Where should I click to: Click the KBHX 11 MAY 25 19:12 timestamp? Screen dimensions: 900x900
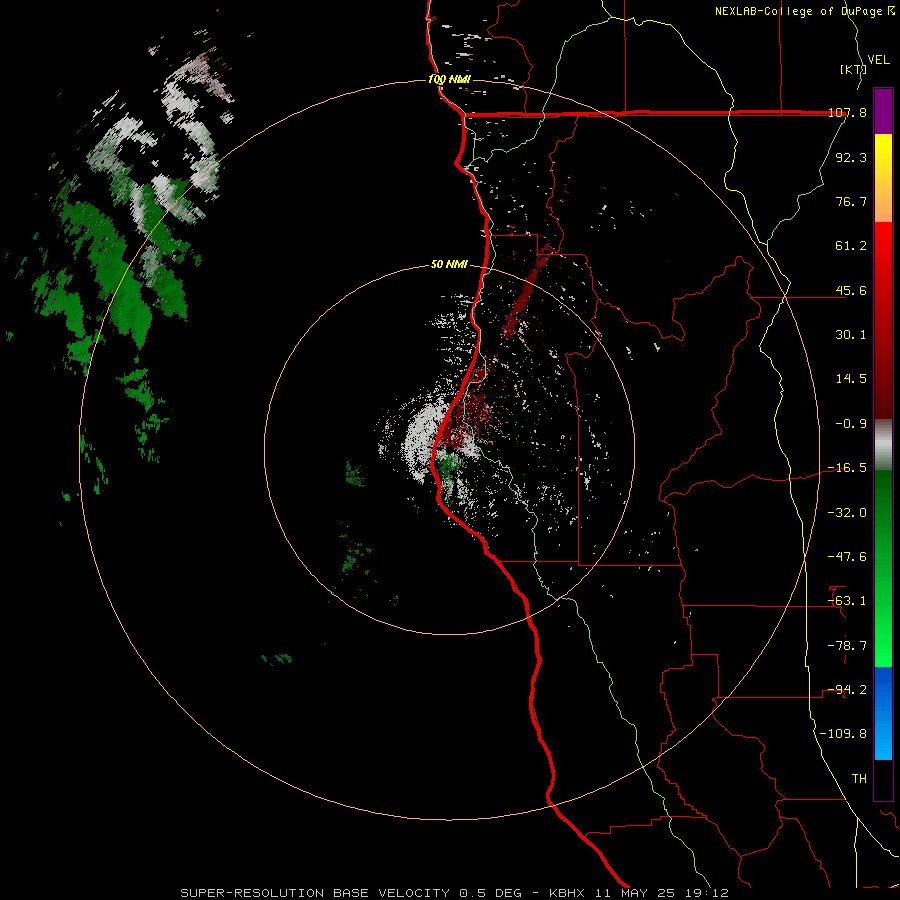(639, 893)
